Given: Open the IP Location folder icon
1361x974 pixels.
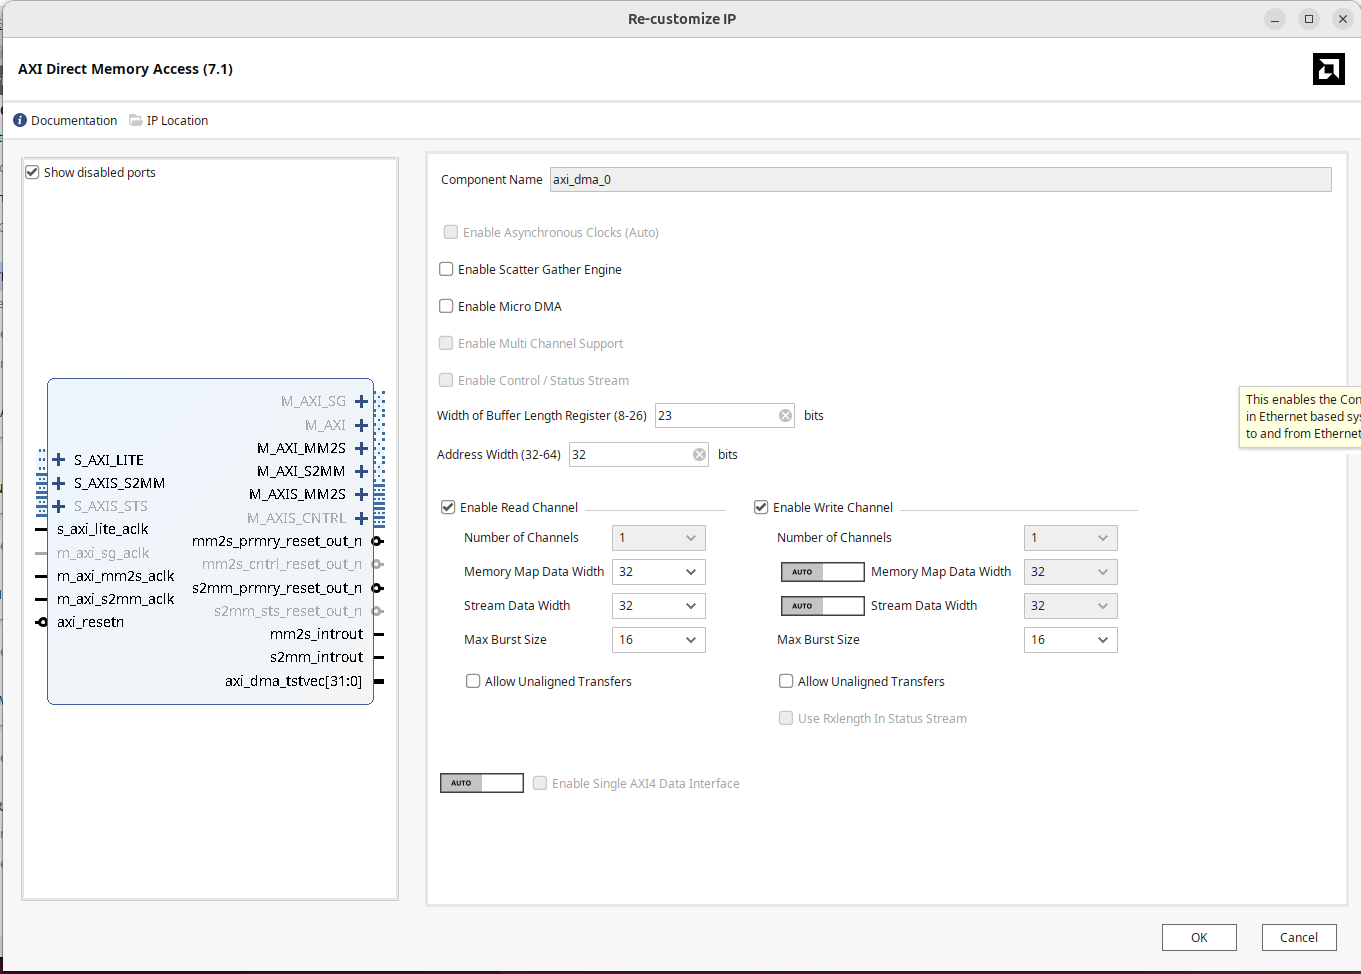Looking at the screenshot, I should coord(136,120).
